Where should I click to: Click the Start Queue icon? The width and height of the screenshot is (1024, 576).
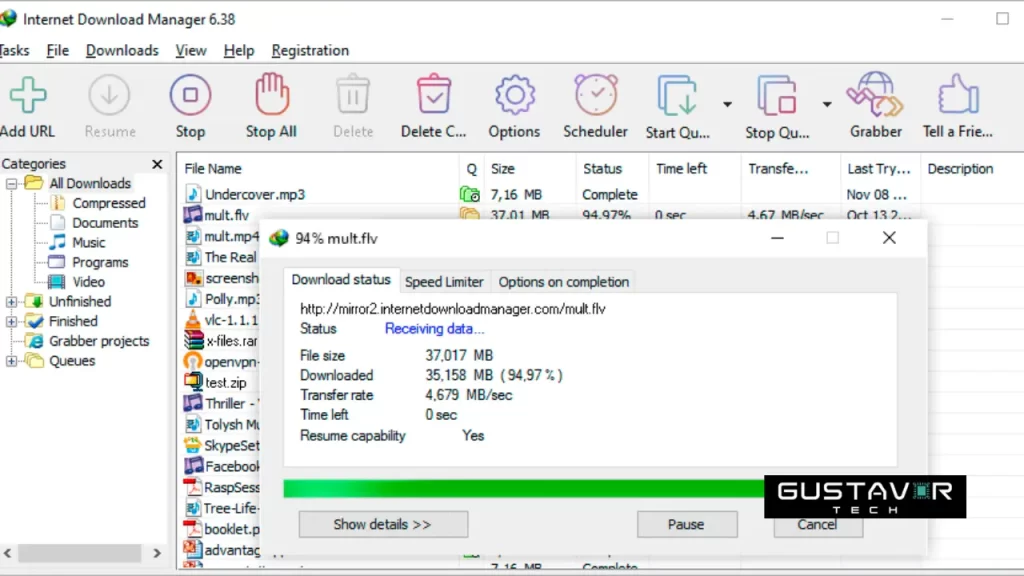677,96
